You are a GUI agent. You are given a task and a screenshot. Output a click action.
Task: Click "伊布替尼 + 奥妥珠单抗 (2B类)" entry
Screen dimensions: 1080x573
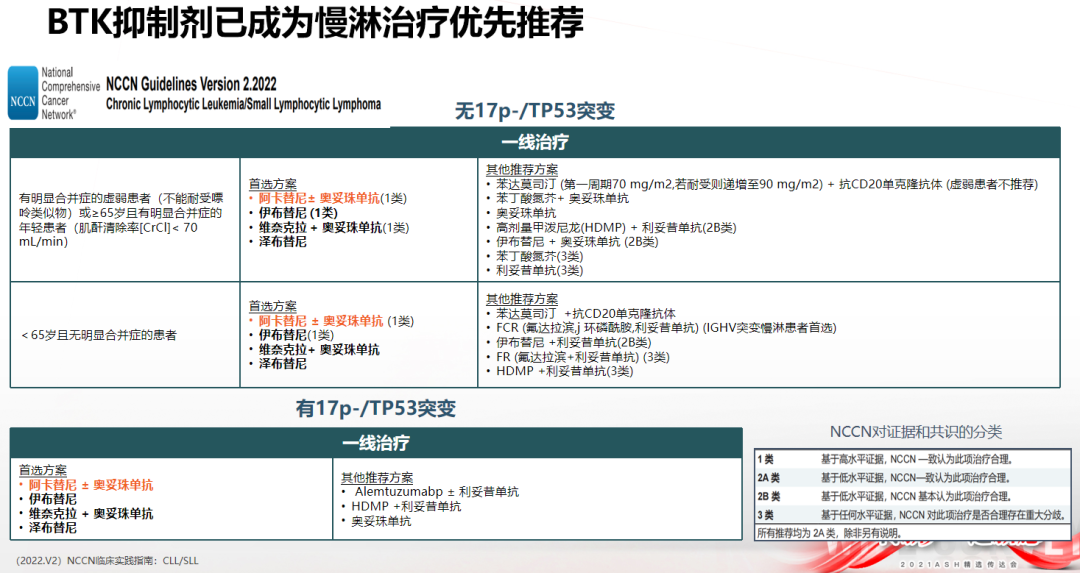click(x=577, y=242)
